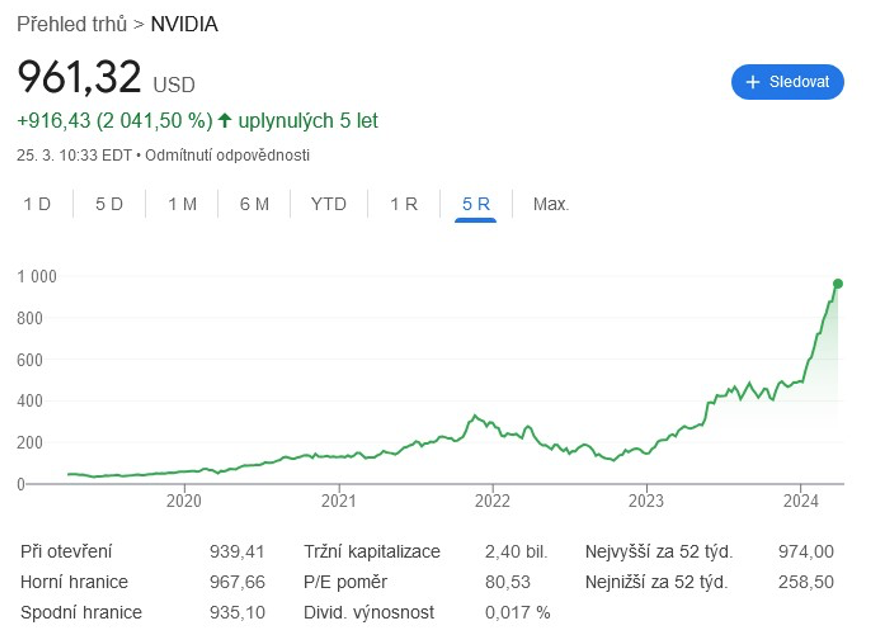
Task: Show the Max. time range
Action: click(x=551, y=204)
